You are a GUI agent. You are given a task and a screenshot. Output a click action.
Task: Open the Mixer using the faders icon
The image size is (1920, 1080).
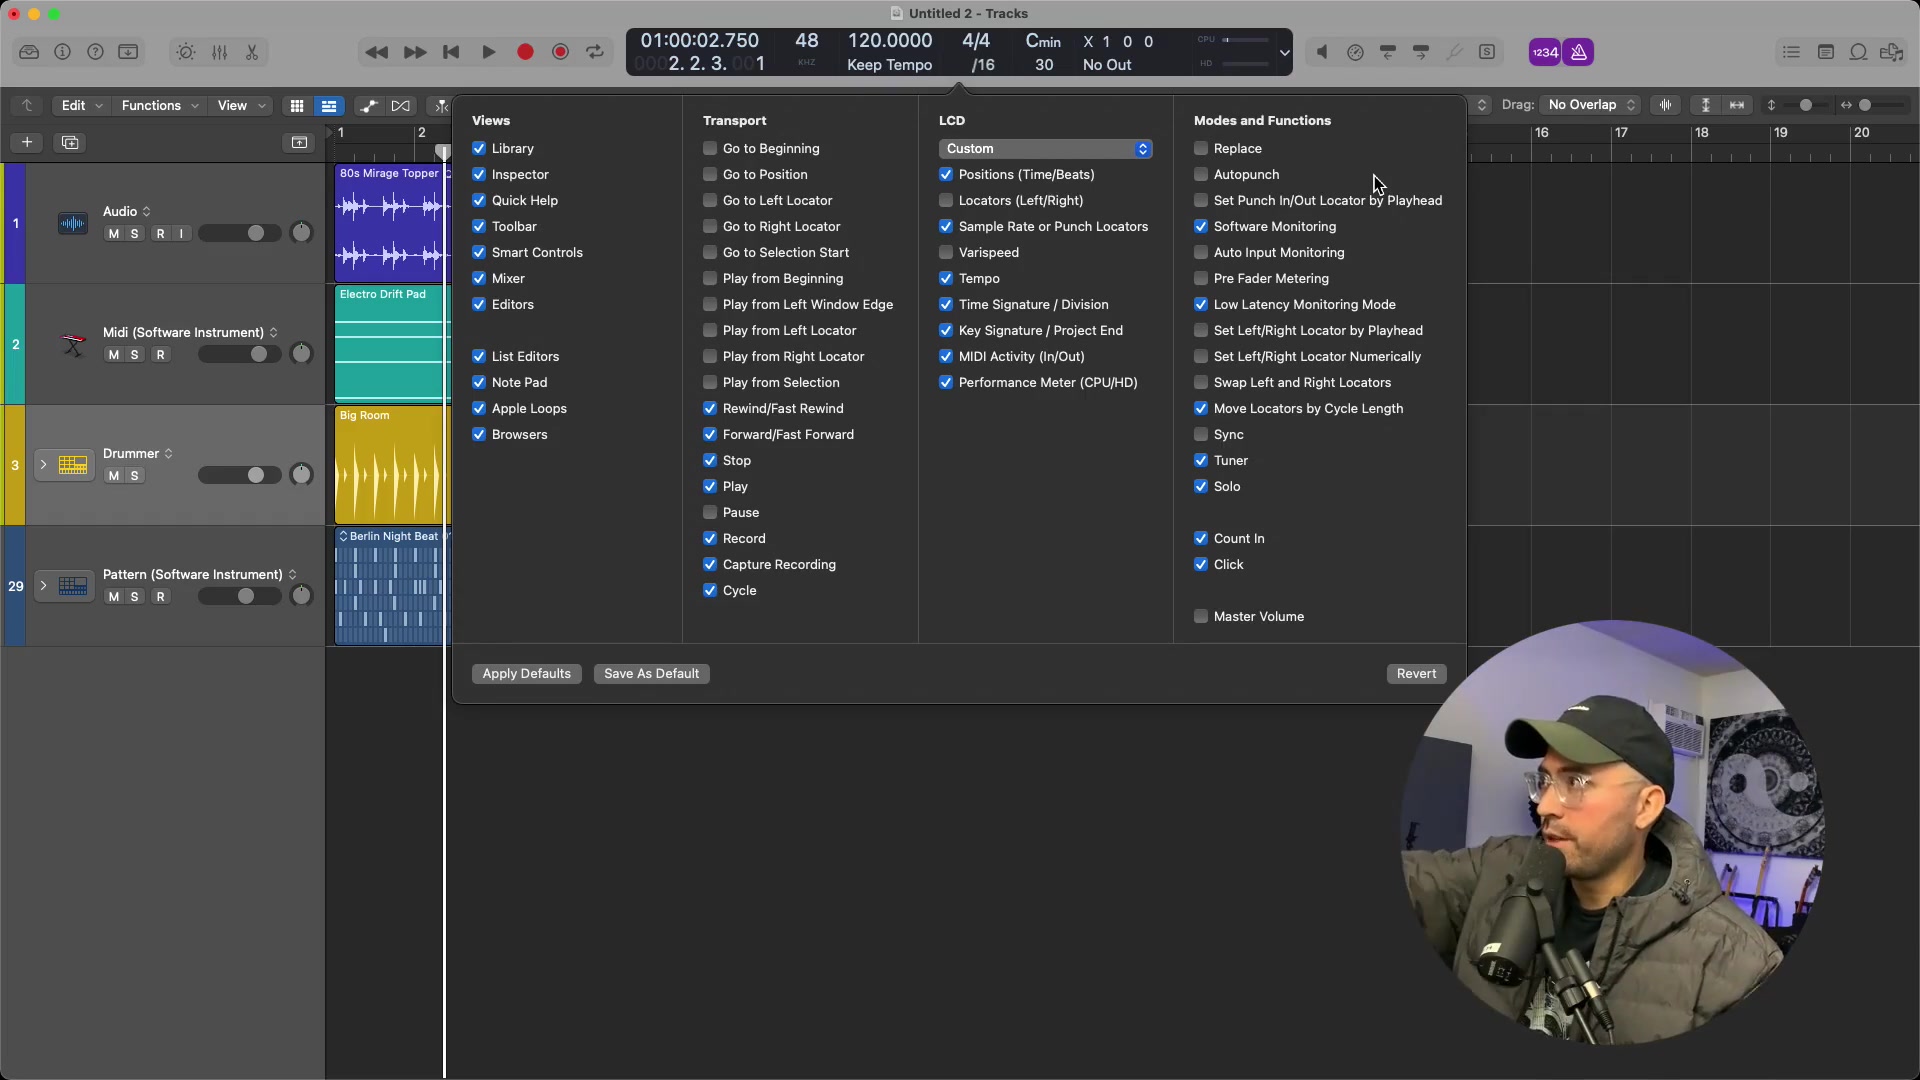tap(219, 52)
